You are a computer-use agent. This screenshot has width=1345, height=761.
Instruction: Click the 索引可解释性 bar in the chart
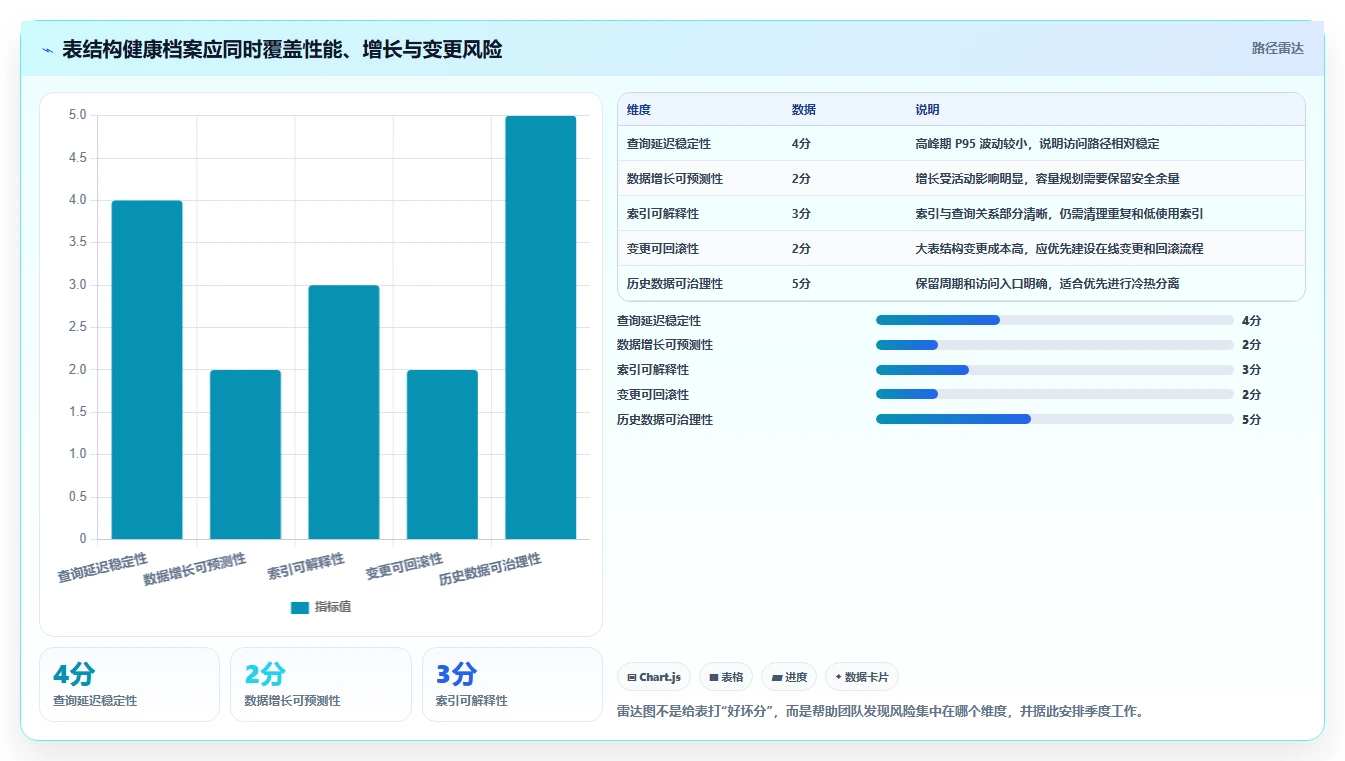coord(344,412)
